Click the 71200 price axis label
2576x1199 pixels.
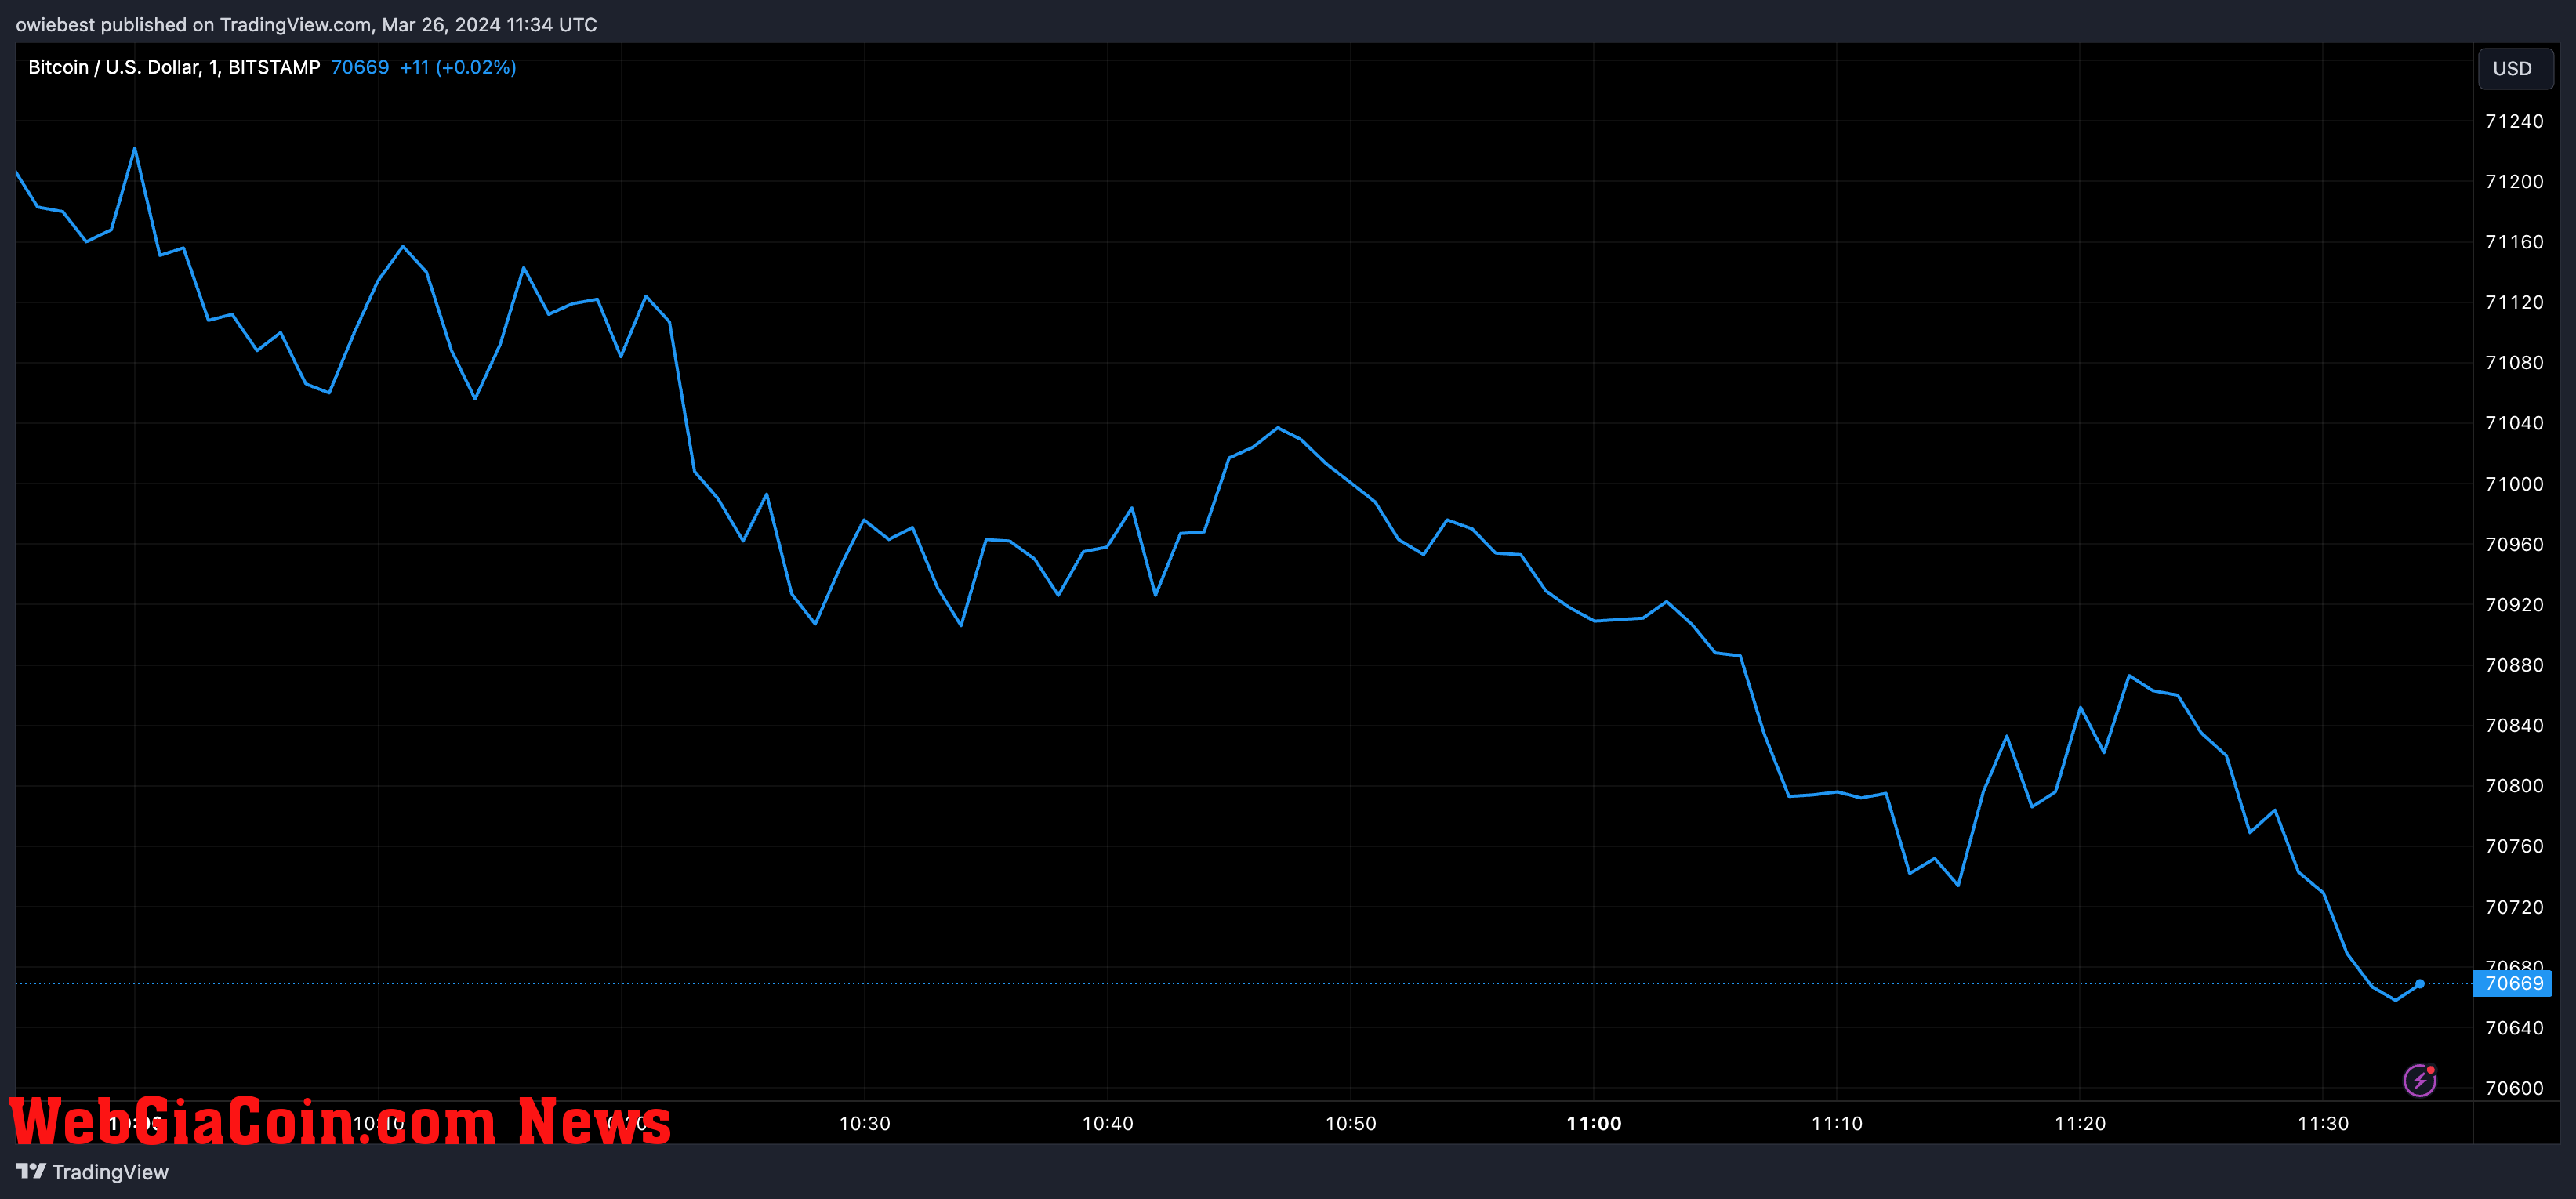(x=2514, y=181)
